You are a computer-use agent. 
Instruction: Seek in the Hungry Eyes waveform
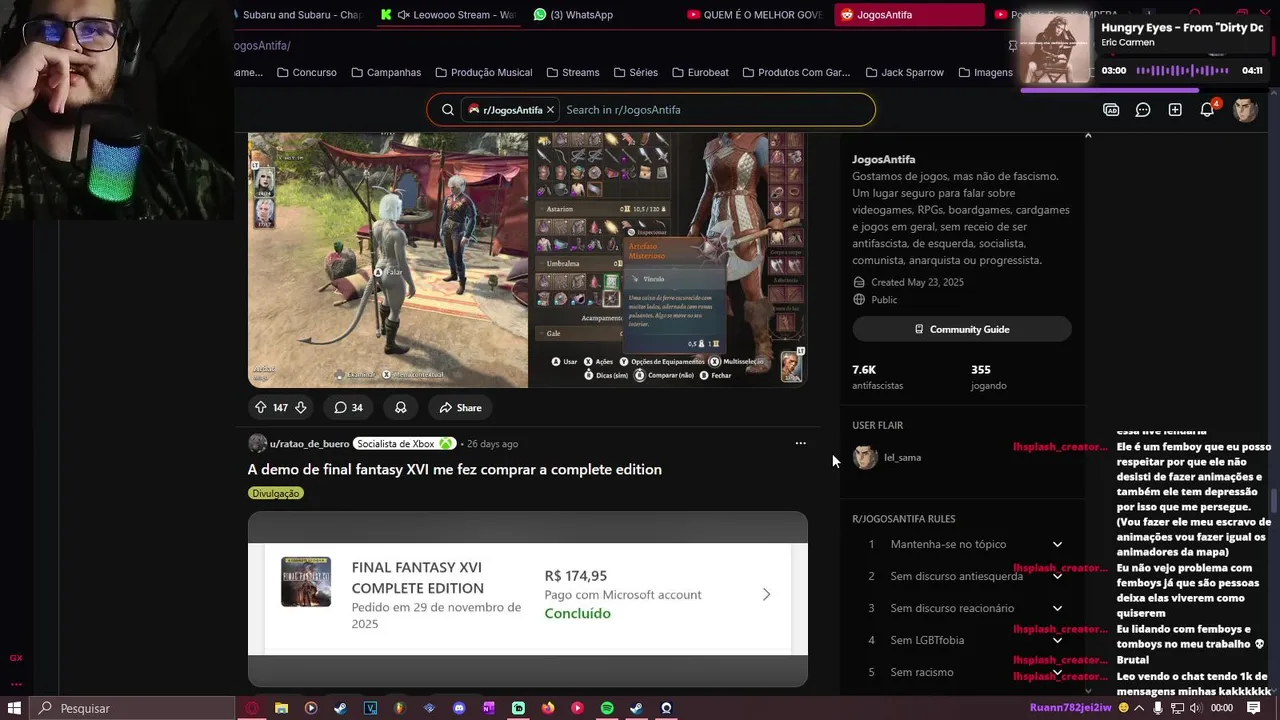pyautogui.click(x=1182, y=71)
